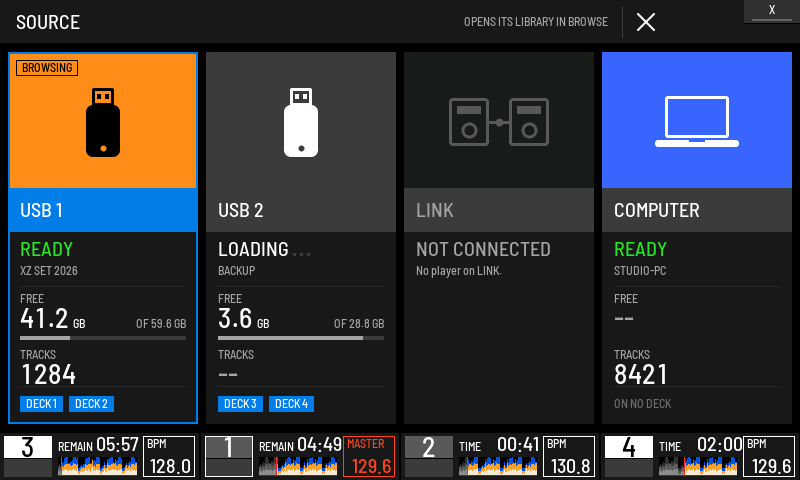Click the DECK 2 tag under USB 1
This screenshot has width=800, height=480.
[91, 404]
